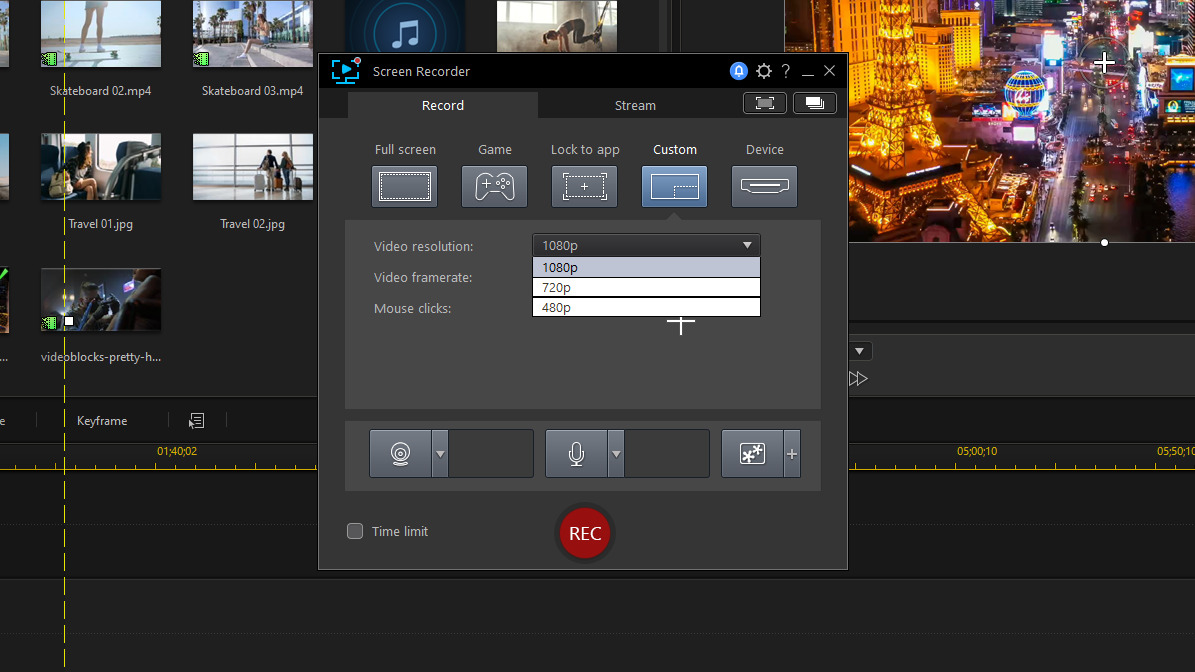The height and width of the screenshot is (672, 1195).
Task: Enable the Time limit checkbox
Action: tap(355, 531)
